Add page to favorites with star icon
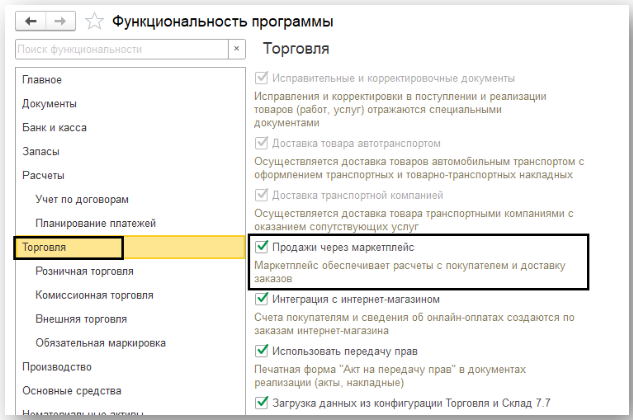 coord(94,20)
